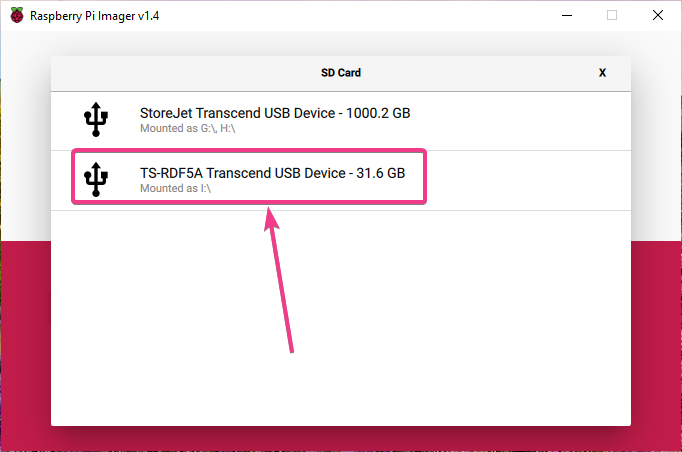Minimize the Raspberry Pi Imager window
This screenshot has width=682, height=452.
coord(566,15)
